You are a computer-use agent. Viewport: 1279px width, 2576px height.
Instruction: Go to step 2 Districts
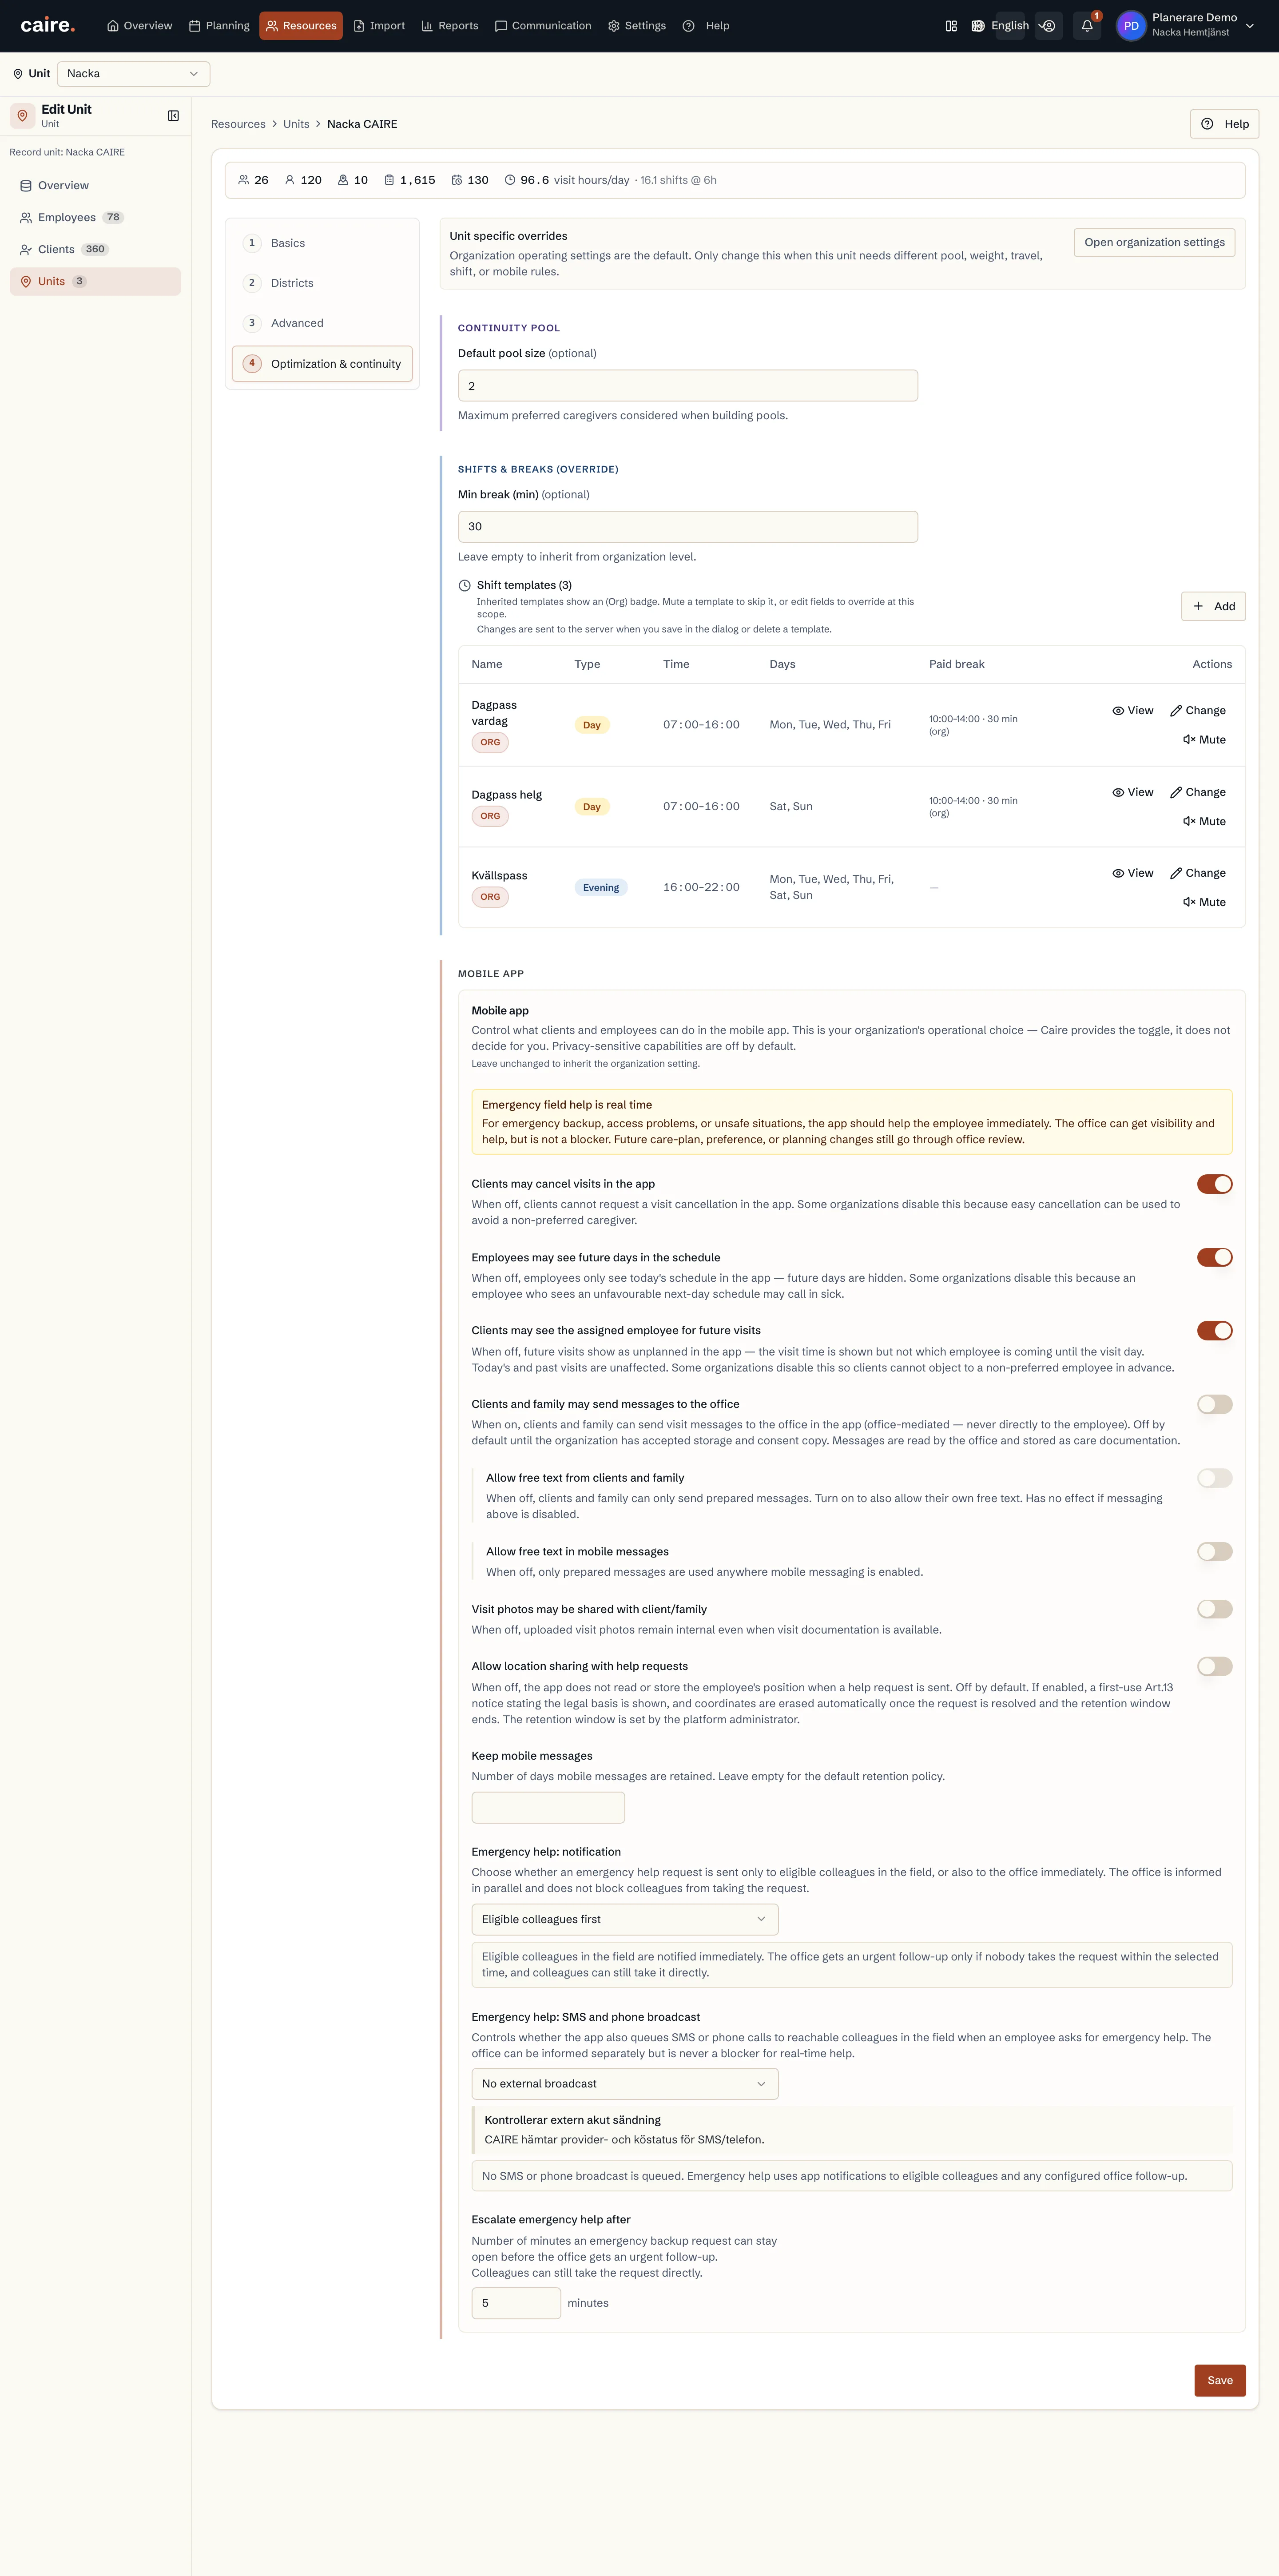click(322, 283)
